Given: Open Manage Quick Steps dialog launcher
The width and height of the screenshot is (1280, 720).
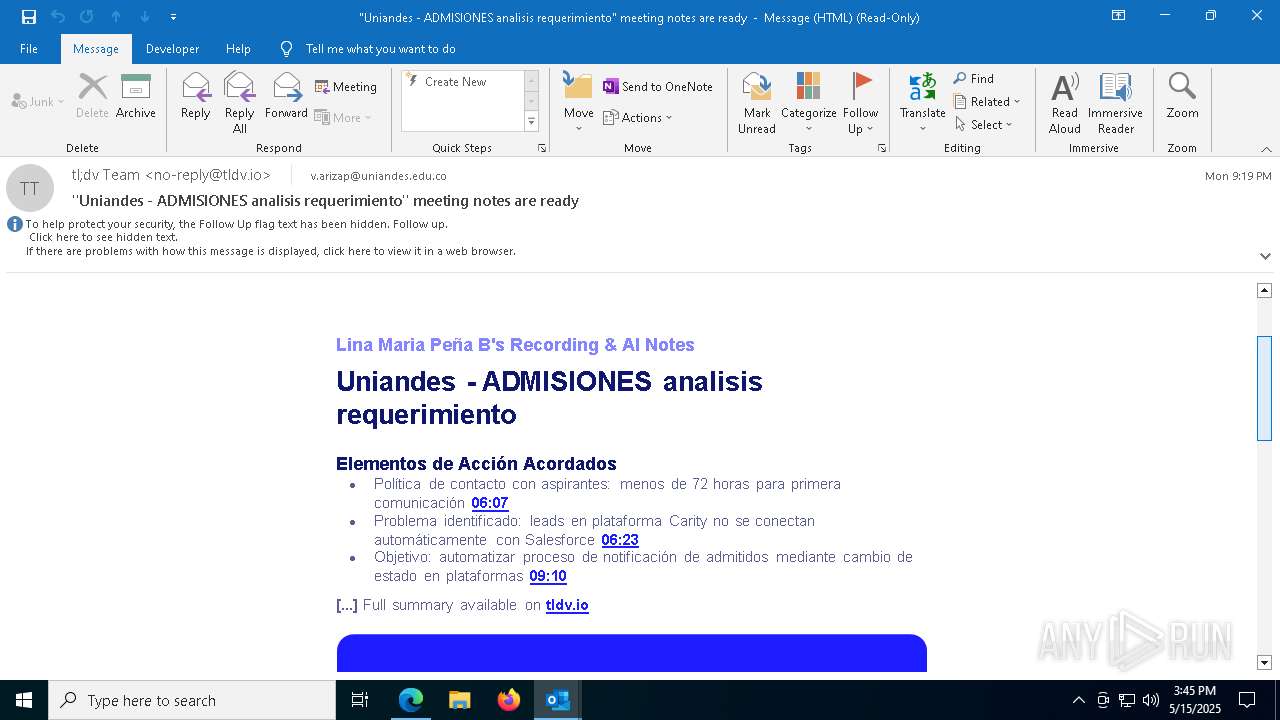Looking at the screenshot, I should tap(542, 148).
